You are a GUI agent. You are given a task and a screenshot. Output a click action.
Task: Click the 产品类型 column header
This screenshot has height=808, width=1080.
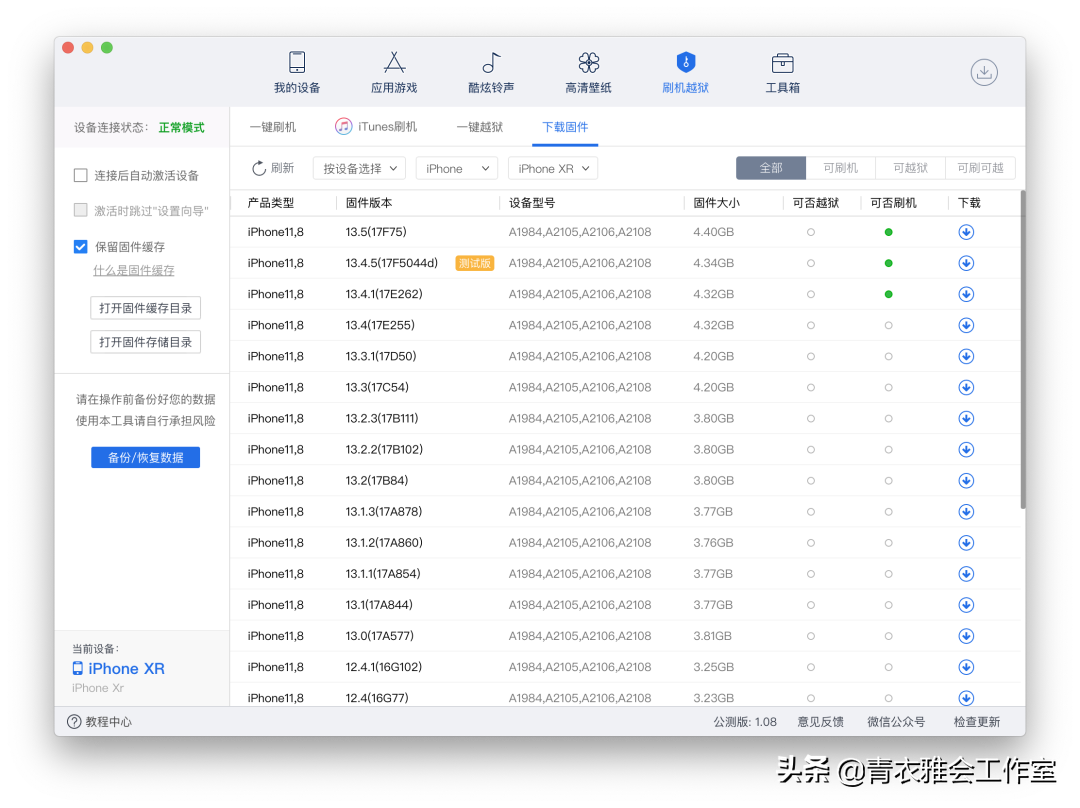click(x=271, y=203)
